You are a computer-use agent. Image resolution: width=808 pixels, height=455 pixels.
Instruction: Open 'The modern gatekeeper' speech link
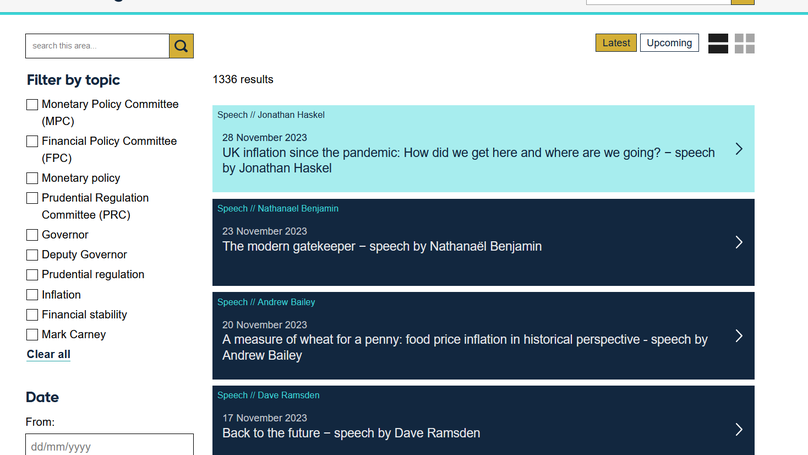(382, 246)
